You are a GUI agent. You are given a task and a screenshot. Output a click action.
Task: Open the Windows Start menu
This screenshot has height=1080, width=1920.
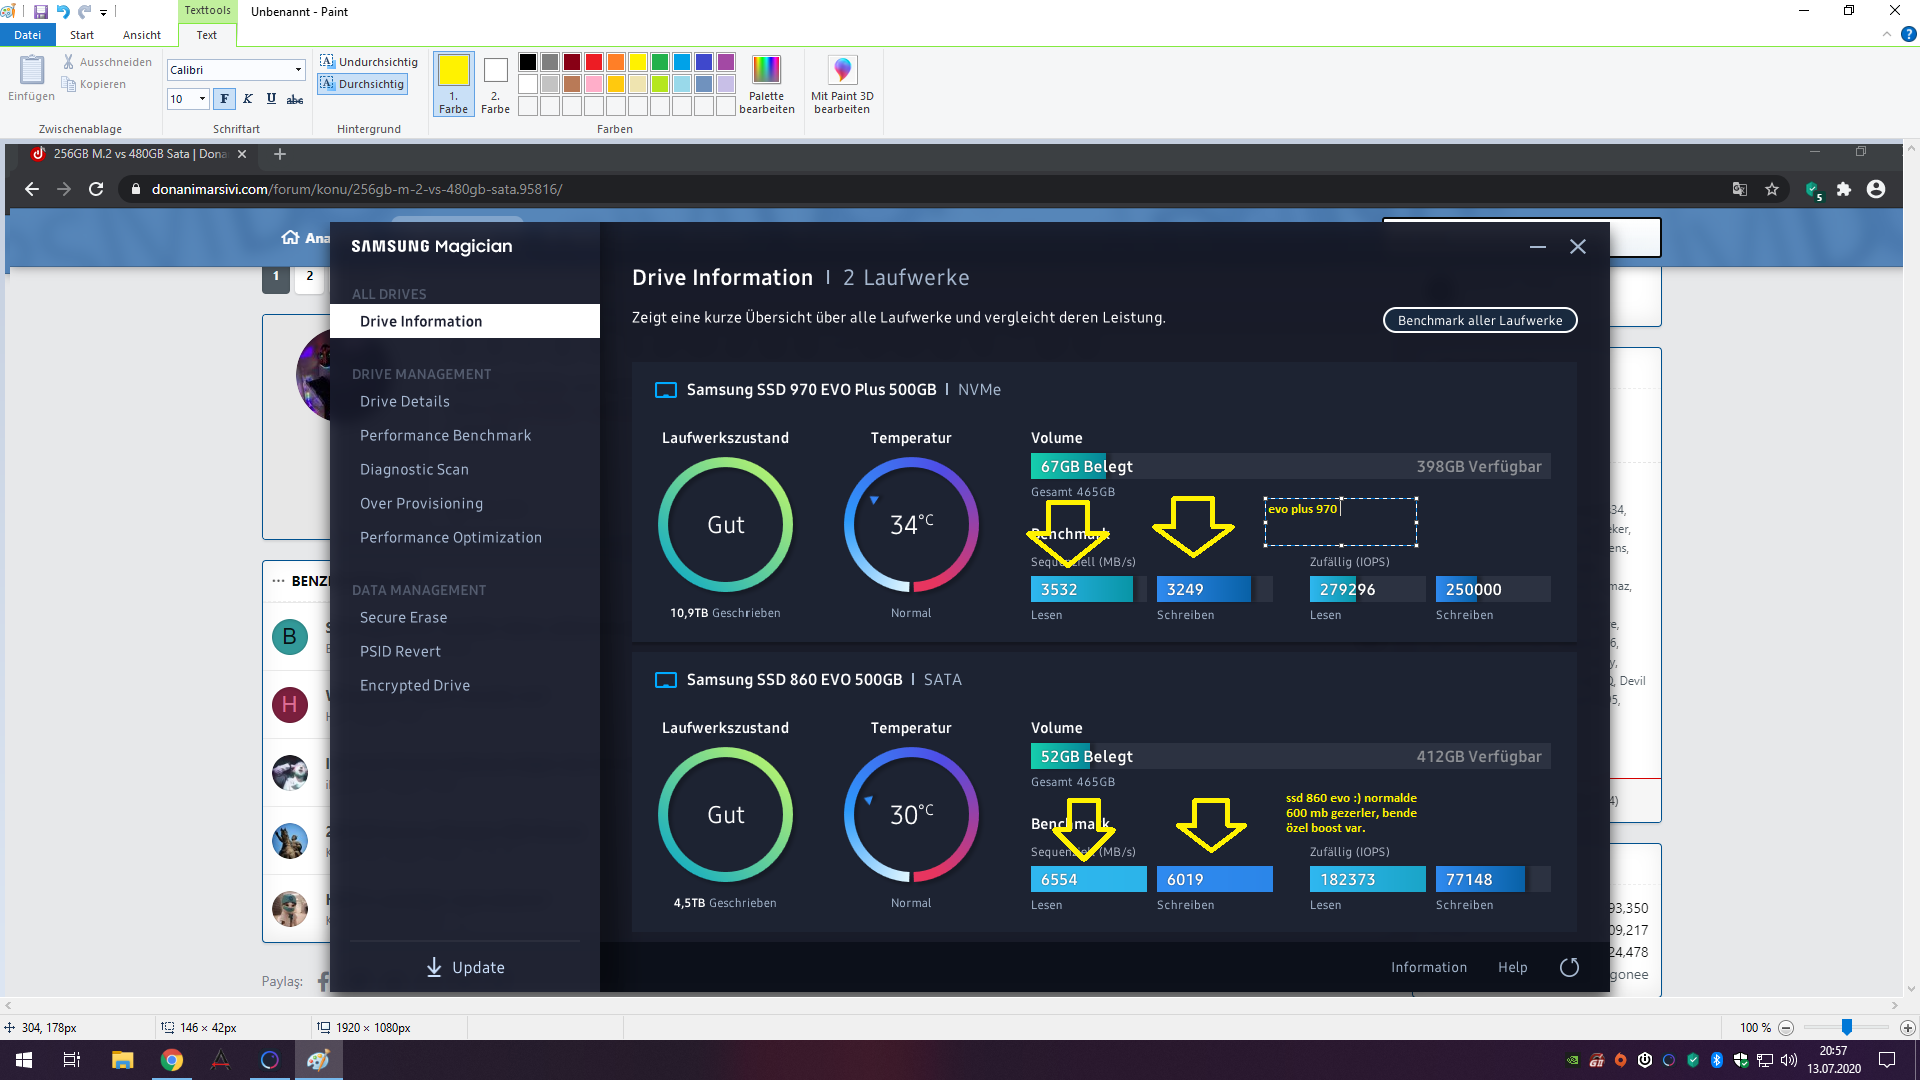click(x=24, y=1060)
